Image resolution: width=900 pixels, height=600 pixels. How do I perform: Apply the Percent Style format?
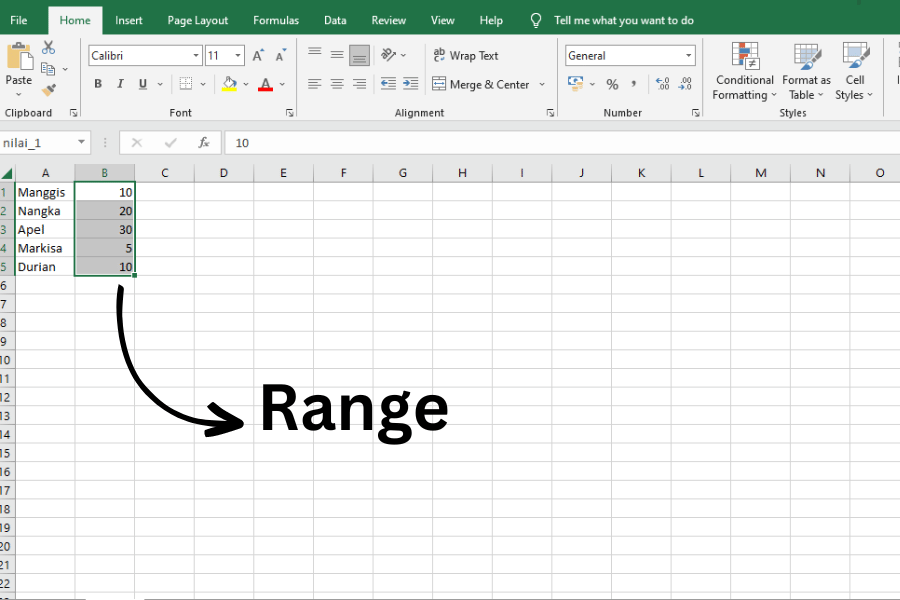[x=612, y=84]
